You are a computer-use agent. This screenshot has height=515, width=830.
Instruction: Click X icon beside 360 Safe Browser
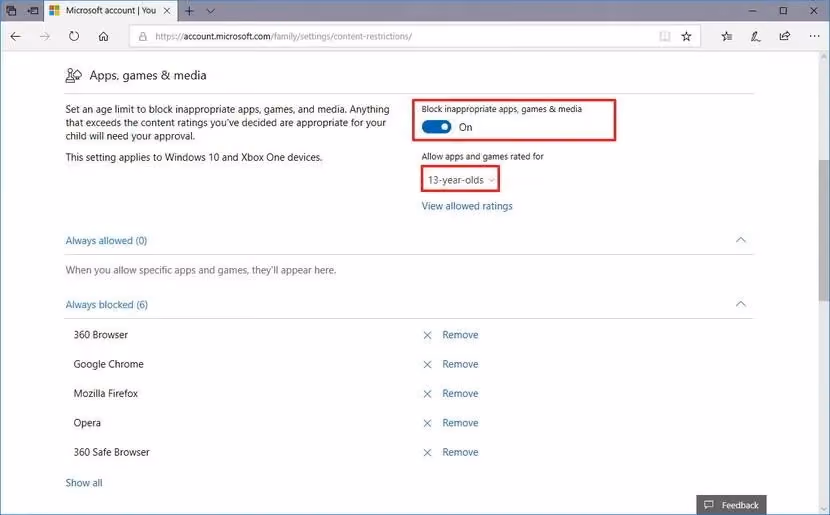tap(427, 453)
